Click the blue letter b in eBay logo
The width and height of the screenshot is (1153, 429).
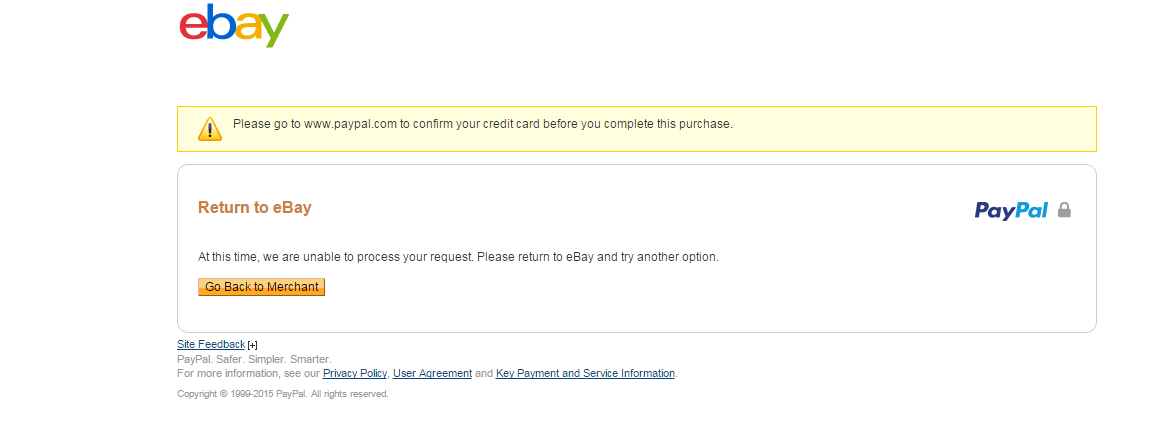[x=221, y=23]
